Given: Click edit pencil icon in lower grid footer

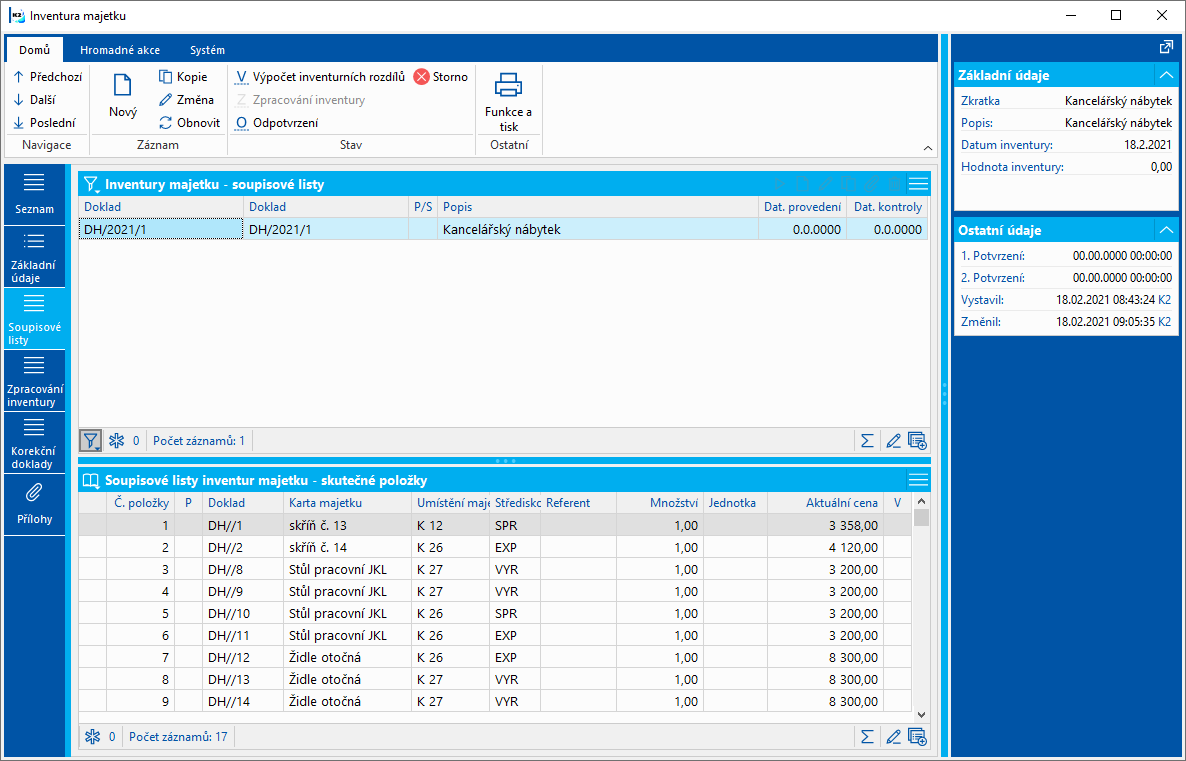Looking at the screenshot, I should (x=893, y=737).
